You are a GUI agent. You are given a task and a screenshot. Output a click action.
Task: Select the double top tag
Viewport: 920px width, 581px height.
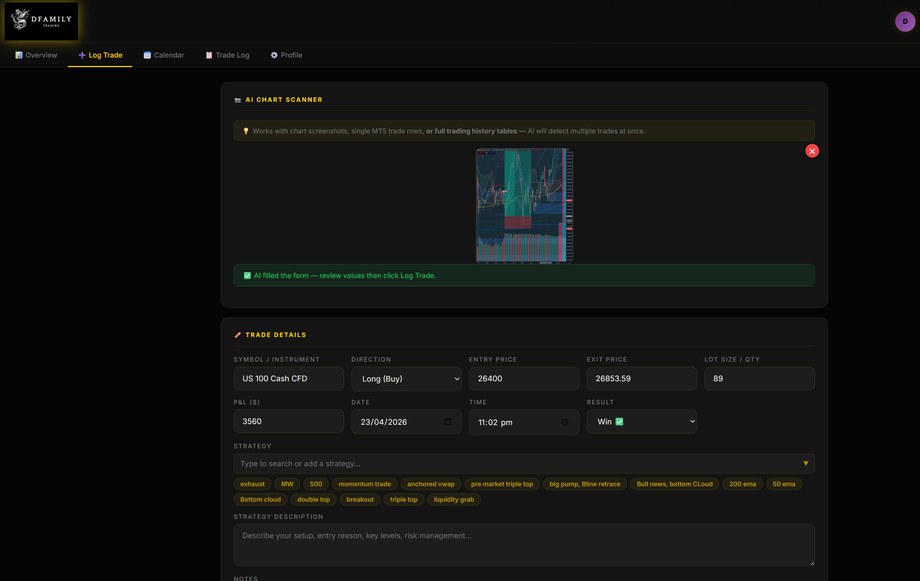click(x=313, y=499)
